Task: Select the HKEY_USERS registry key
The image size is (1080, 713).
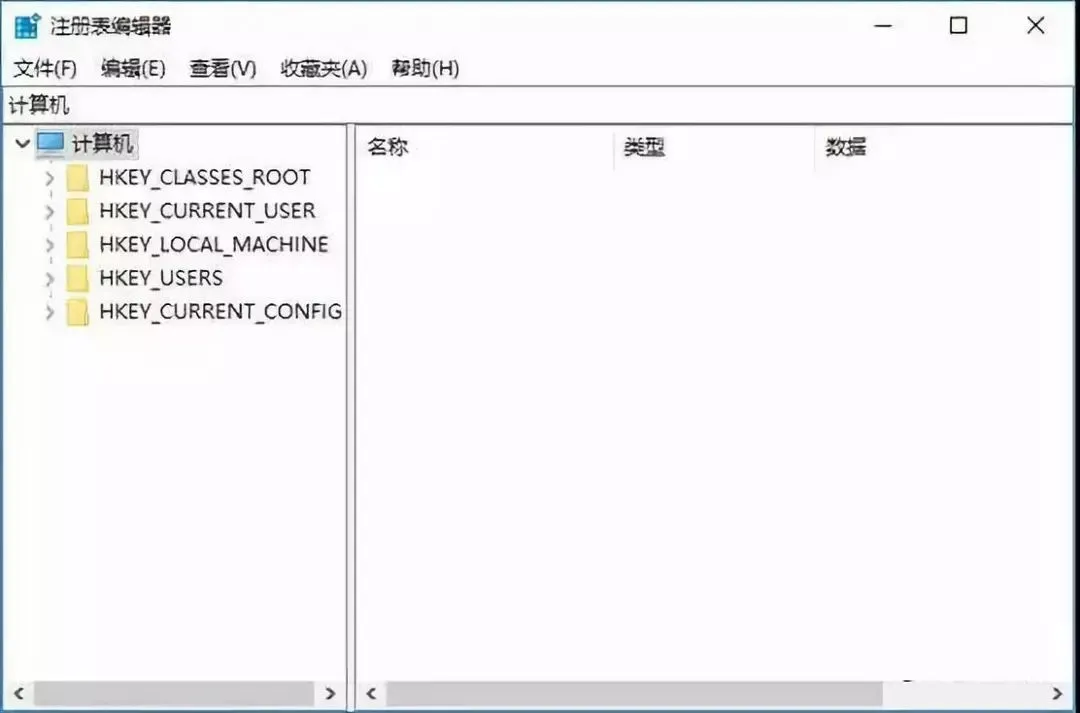Action: (160, 278)
